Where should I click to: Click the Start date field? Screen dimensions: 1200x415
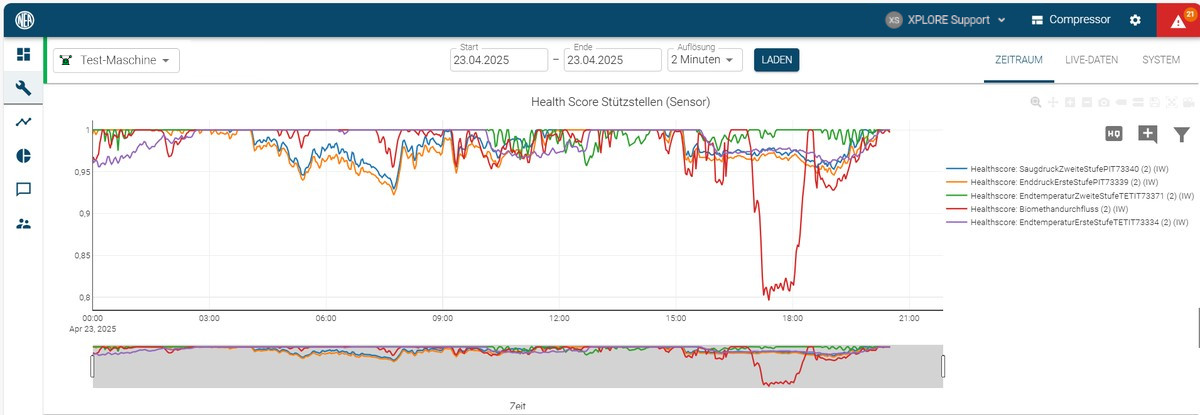[x=500, y=60]
